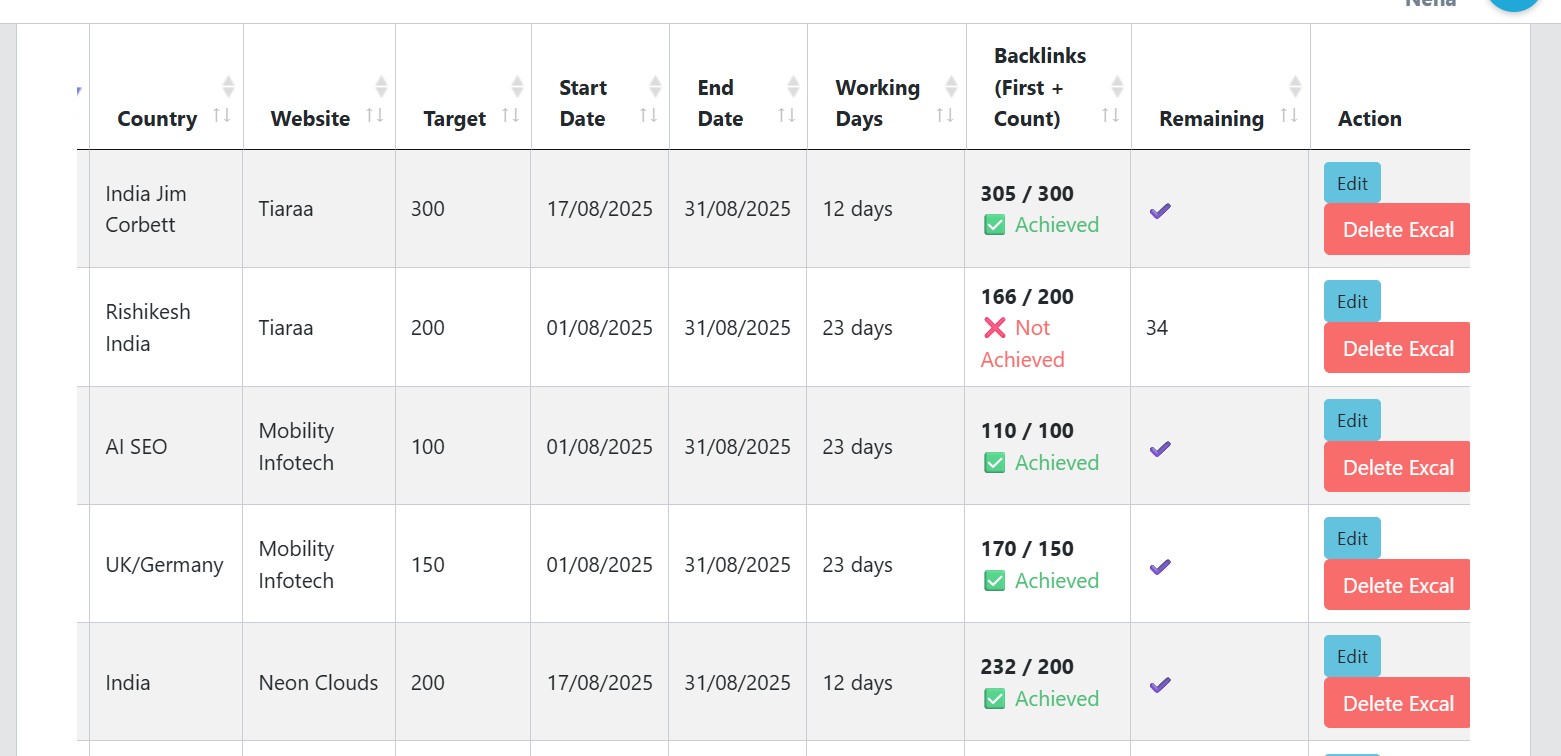Click red Not Achieved cross for Rishikesh
This screenshot has width=1561, height=756.
(x=994, y=328)
